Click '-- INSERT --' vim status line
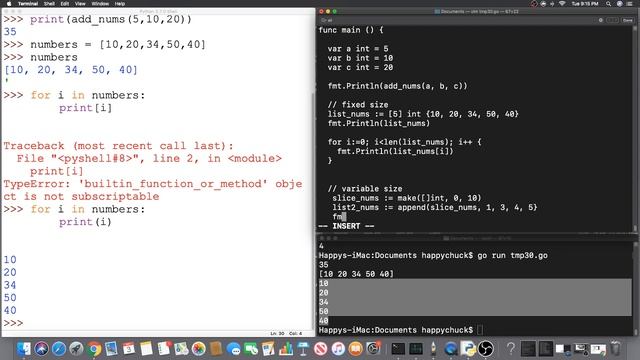 click(x=346, y=226)
